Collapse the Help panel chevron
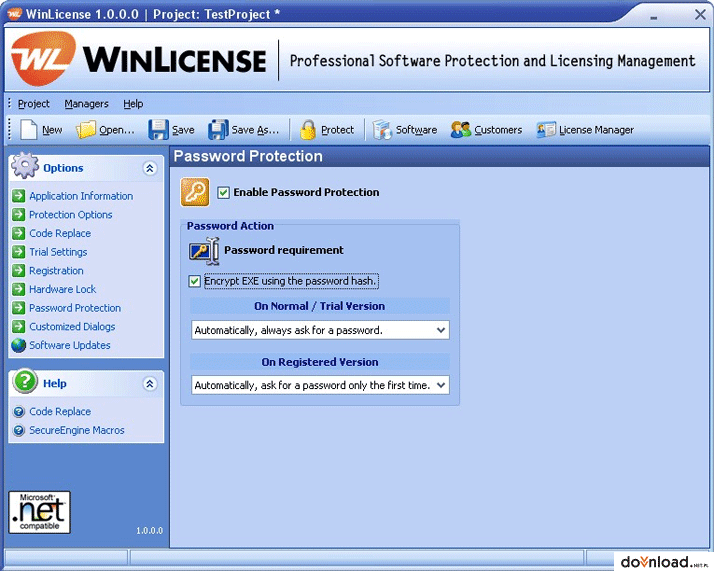The image size is (714, 571). click(x=149, y=384)
